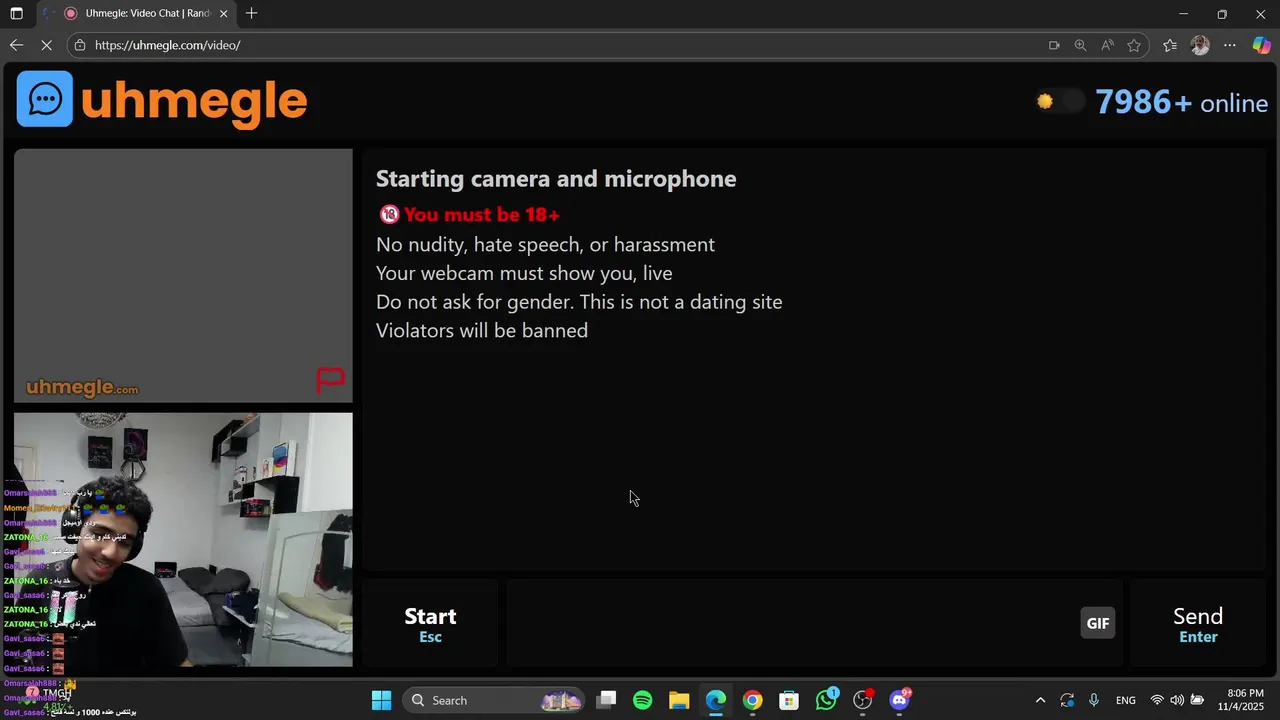Screen dimensions: 1280x720
Task: Toggle the dark/light theme switch
Action: pyautogui.click(x=1060, y=101)
